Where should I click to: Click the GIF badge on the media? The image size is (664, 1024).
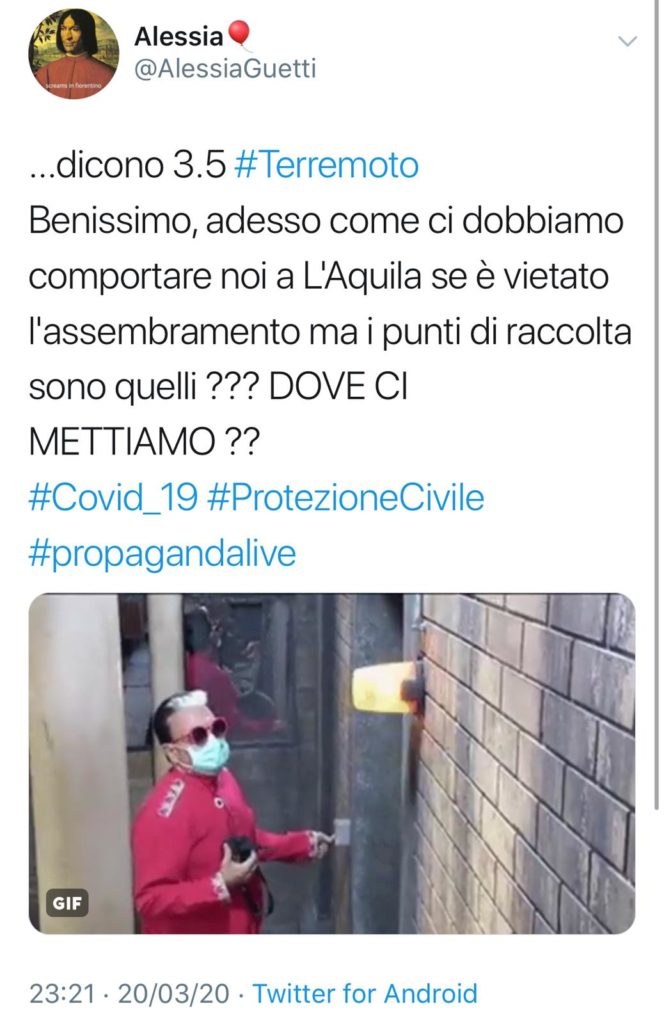(x=67, y=904)
